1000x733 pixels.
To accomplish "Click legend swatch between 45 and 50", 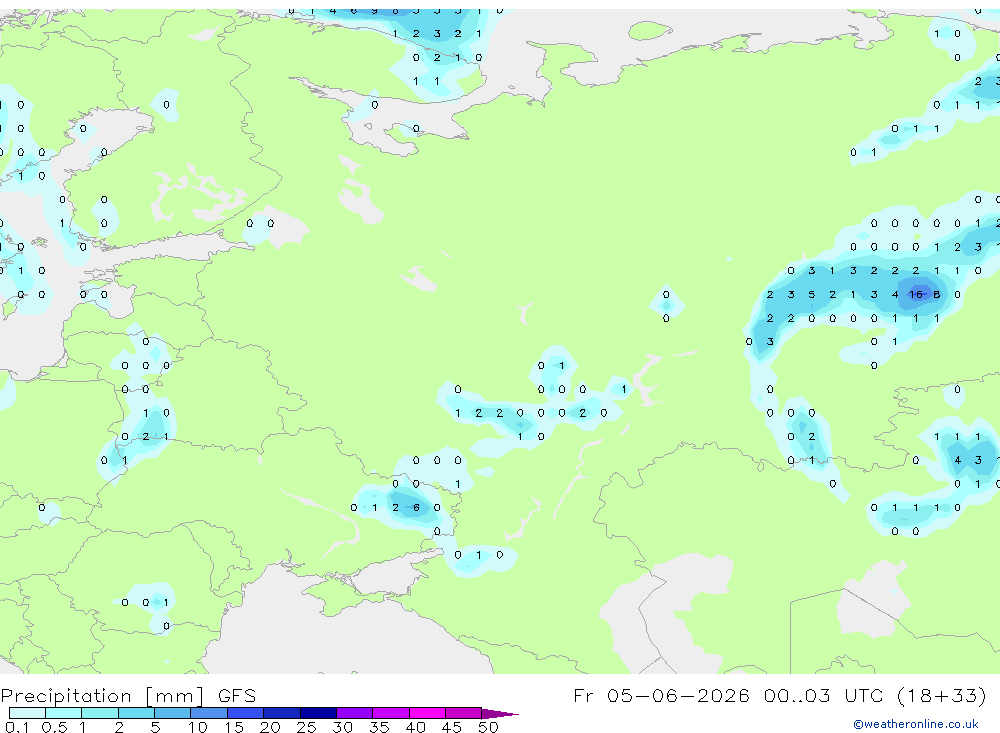I will tap(464, 713).
